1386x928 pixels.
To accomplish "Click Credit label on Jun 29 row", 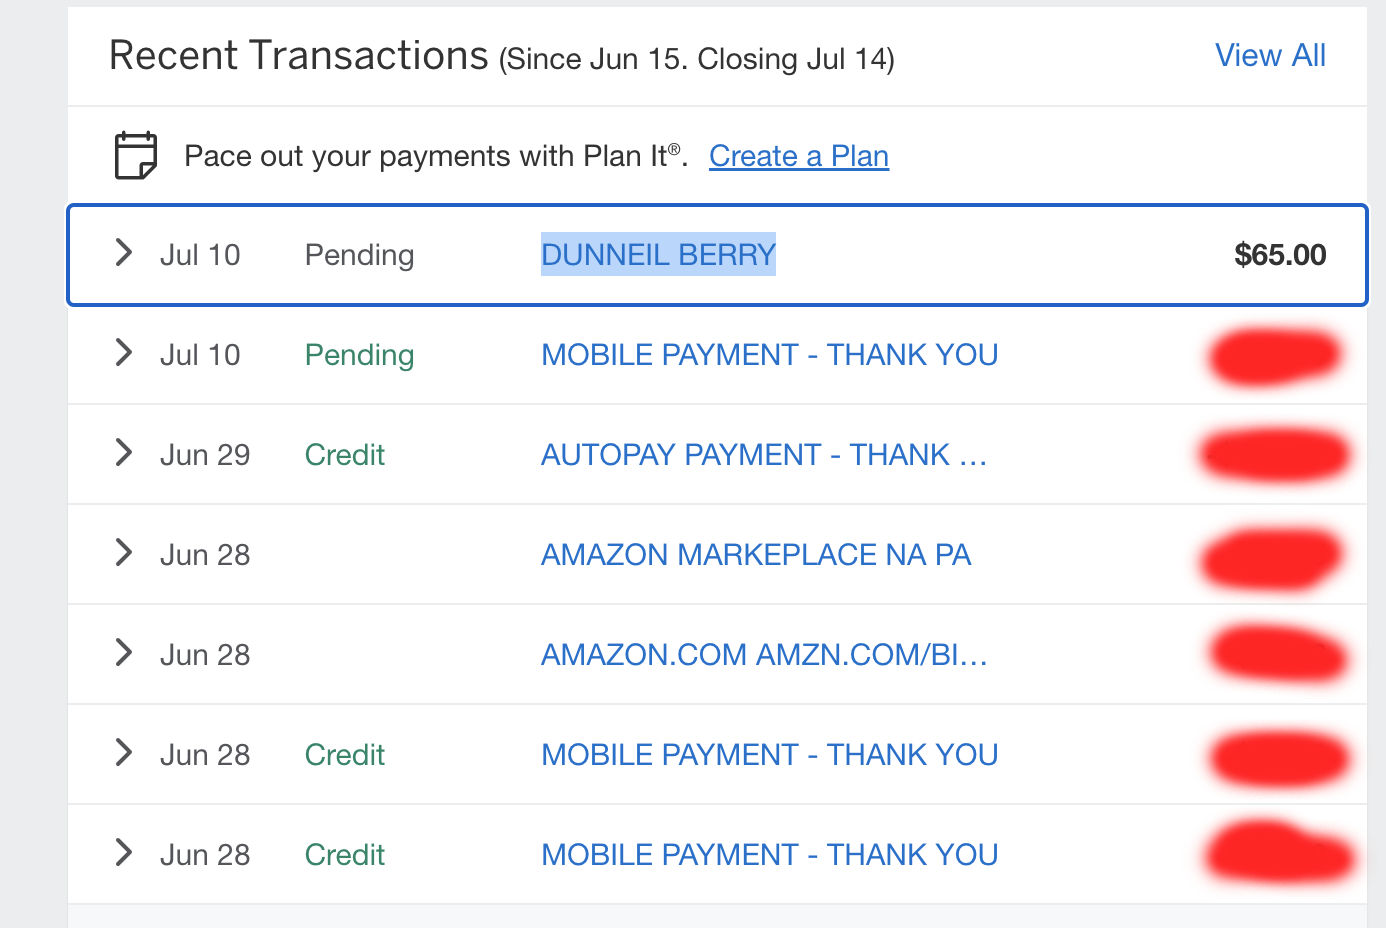I will [x=345, y=455].
